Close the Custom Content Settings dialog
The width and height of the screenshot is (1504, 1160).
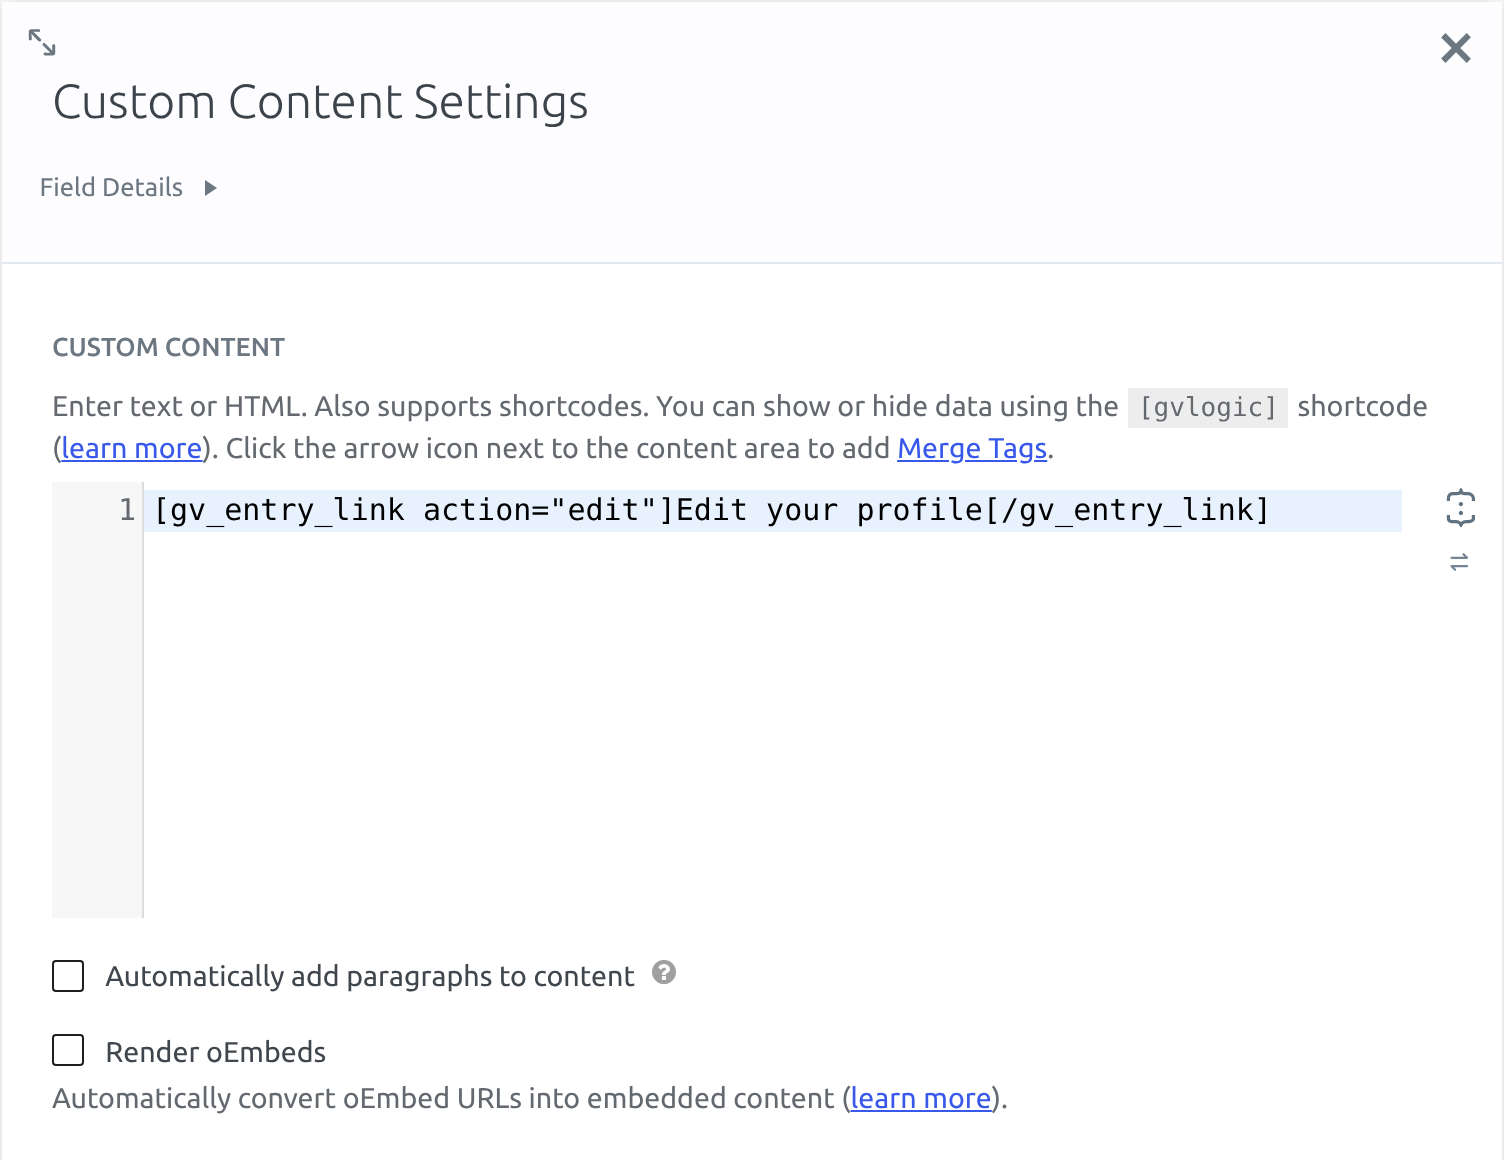pyautogui.click(x=1456, y=48)
